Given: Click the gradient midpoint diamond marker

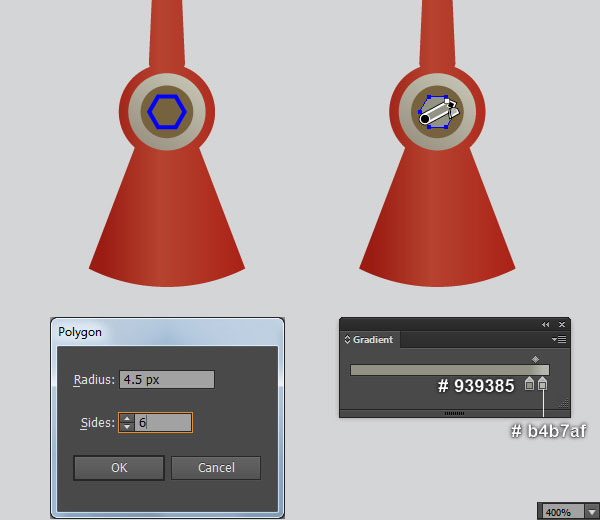Looking at the screenshot, I should click(x=535, y=359).
